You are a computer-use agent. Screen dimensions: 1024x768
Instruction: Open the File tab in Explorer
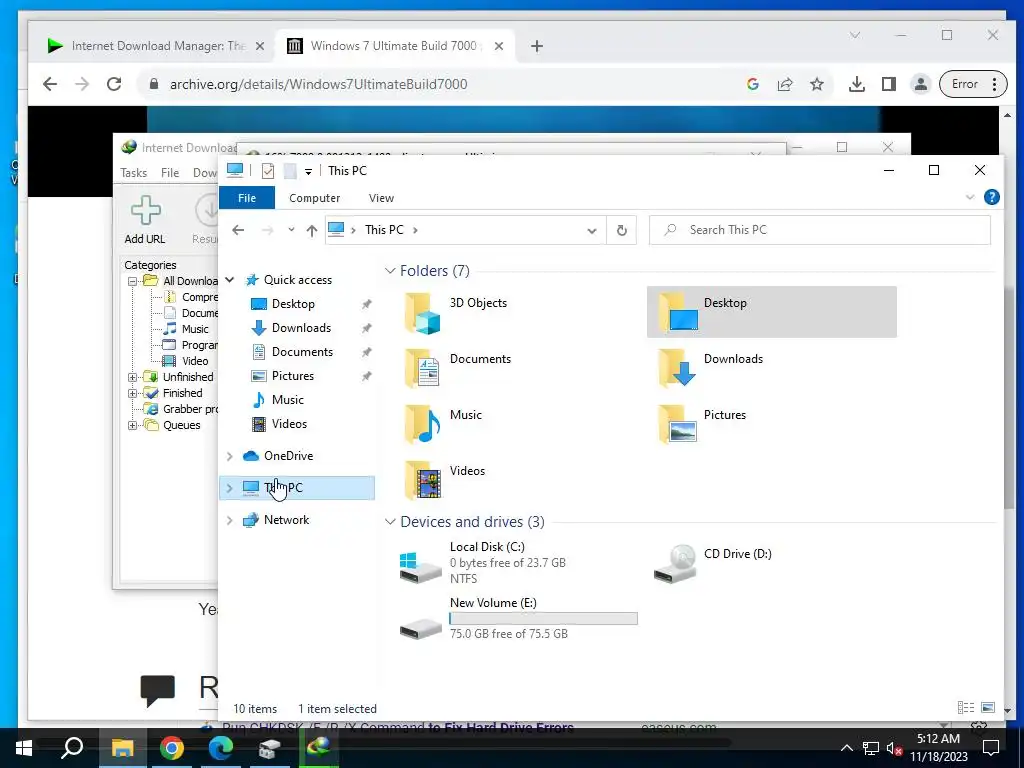[x=247, y=198]
